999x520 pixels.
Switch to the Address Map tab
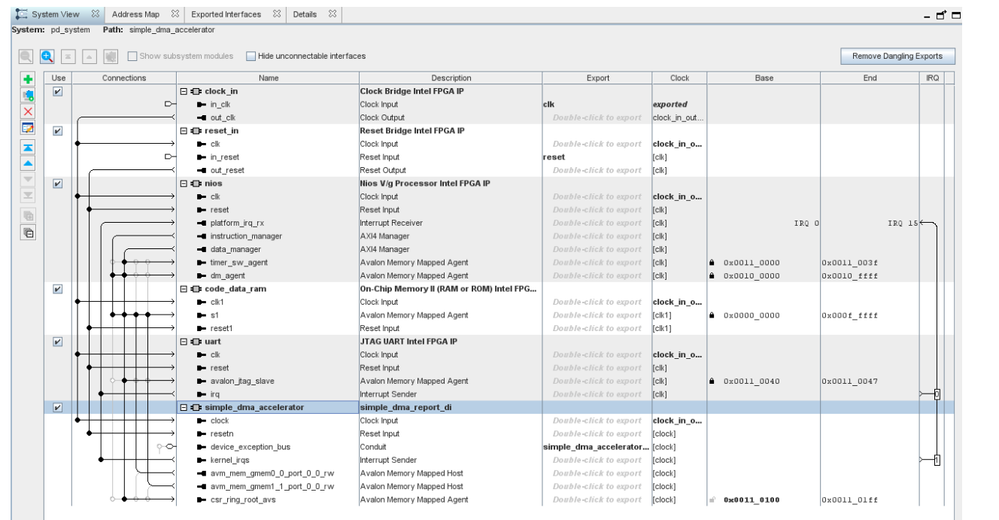tap(135, 15)
